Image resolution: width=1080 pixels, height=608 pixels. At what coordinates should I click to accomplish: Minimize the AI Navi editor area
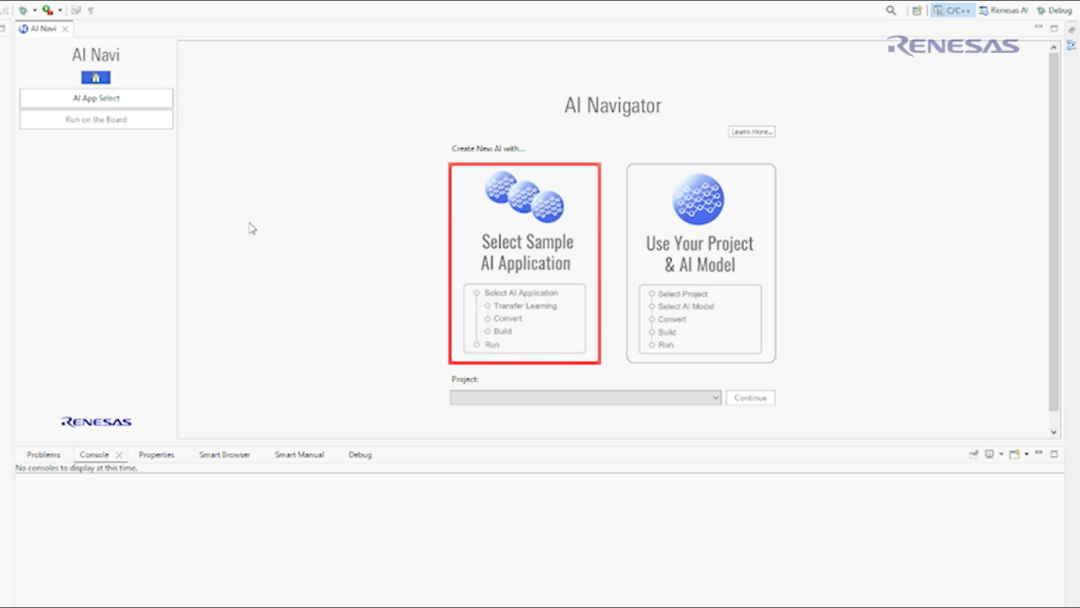(1039, 27)
